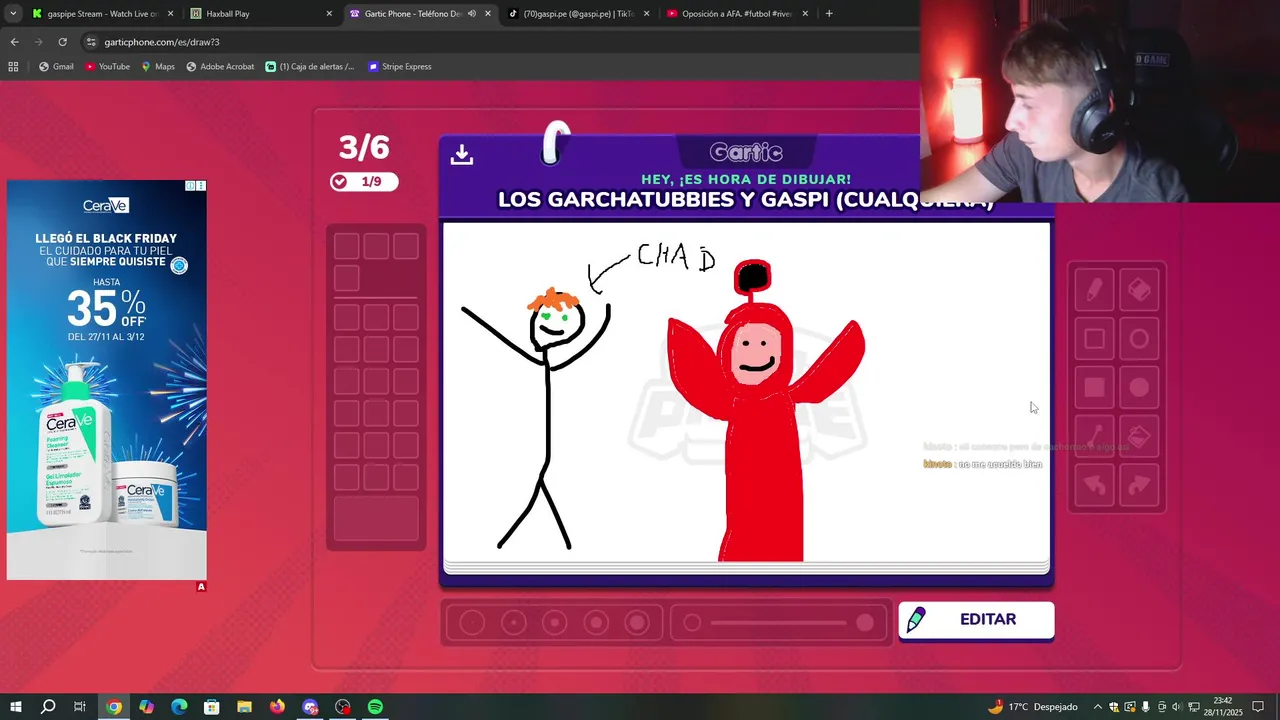
Task: Choose the empty ellipse shape tool
Action: pyautogui.click(x=1139, y=339)
